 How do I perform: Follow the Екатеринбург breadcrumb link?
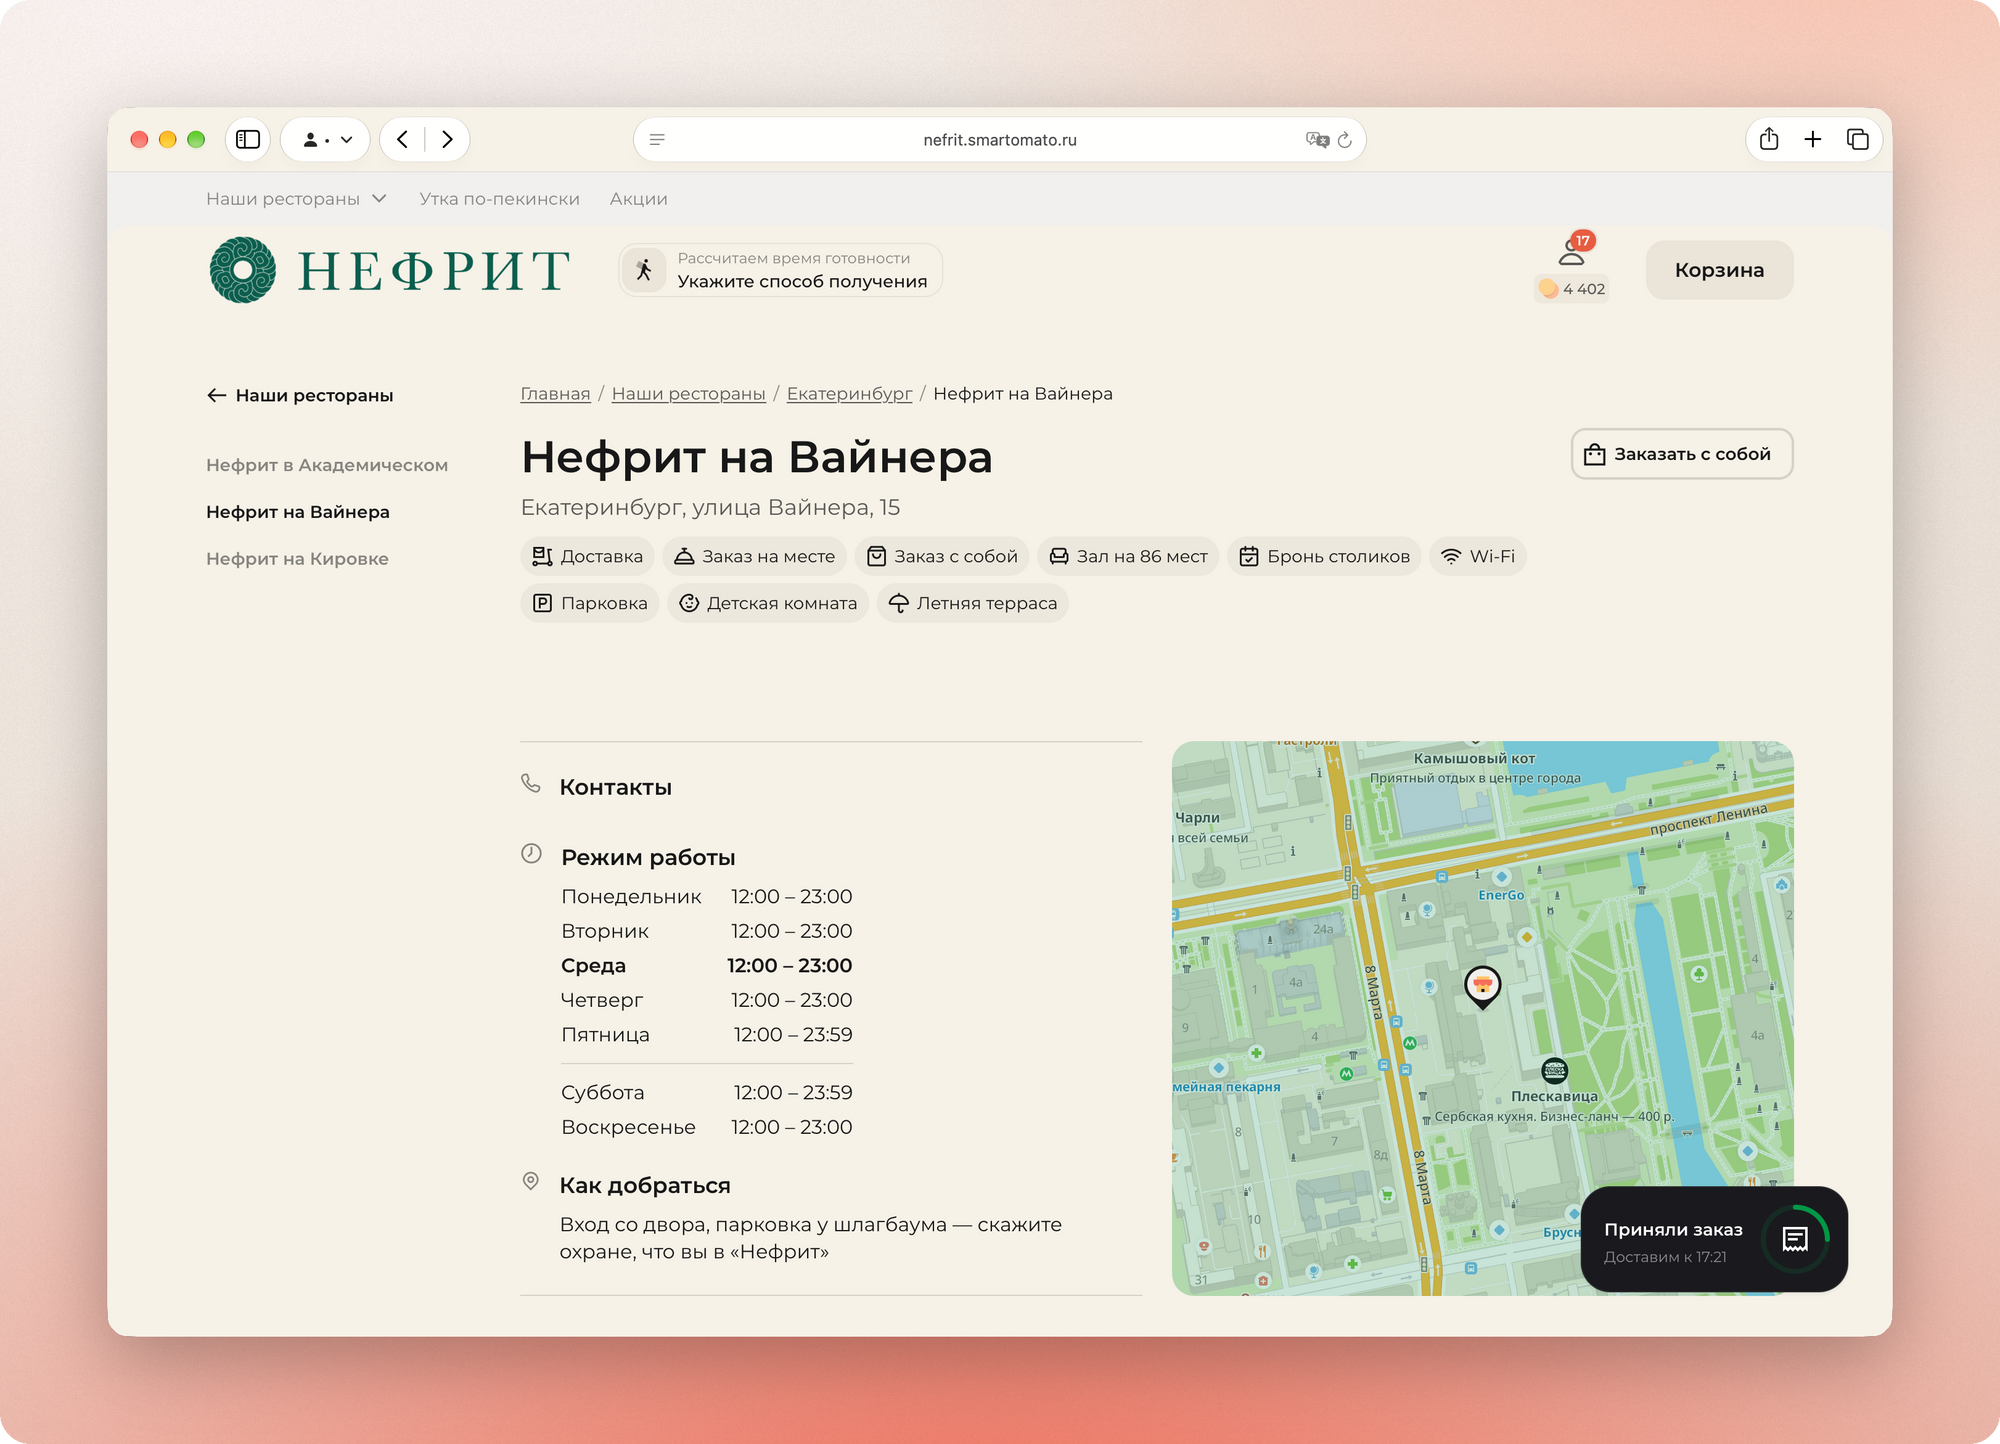pos(849,394)
